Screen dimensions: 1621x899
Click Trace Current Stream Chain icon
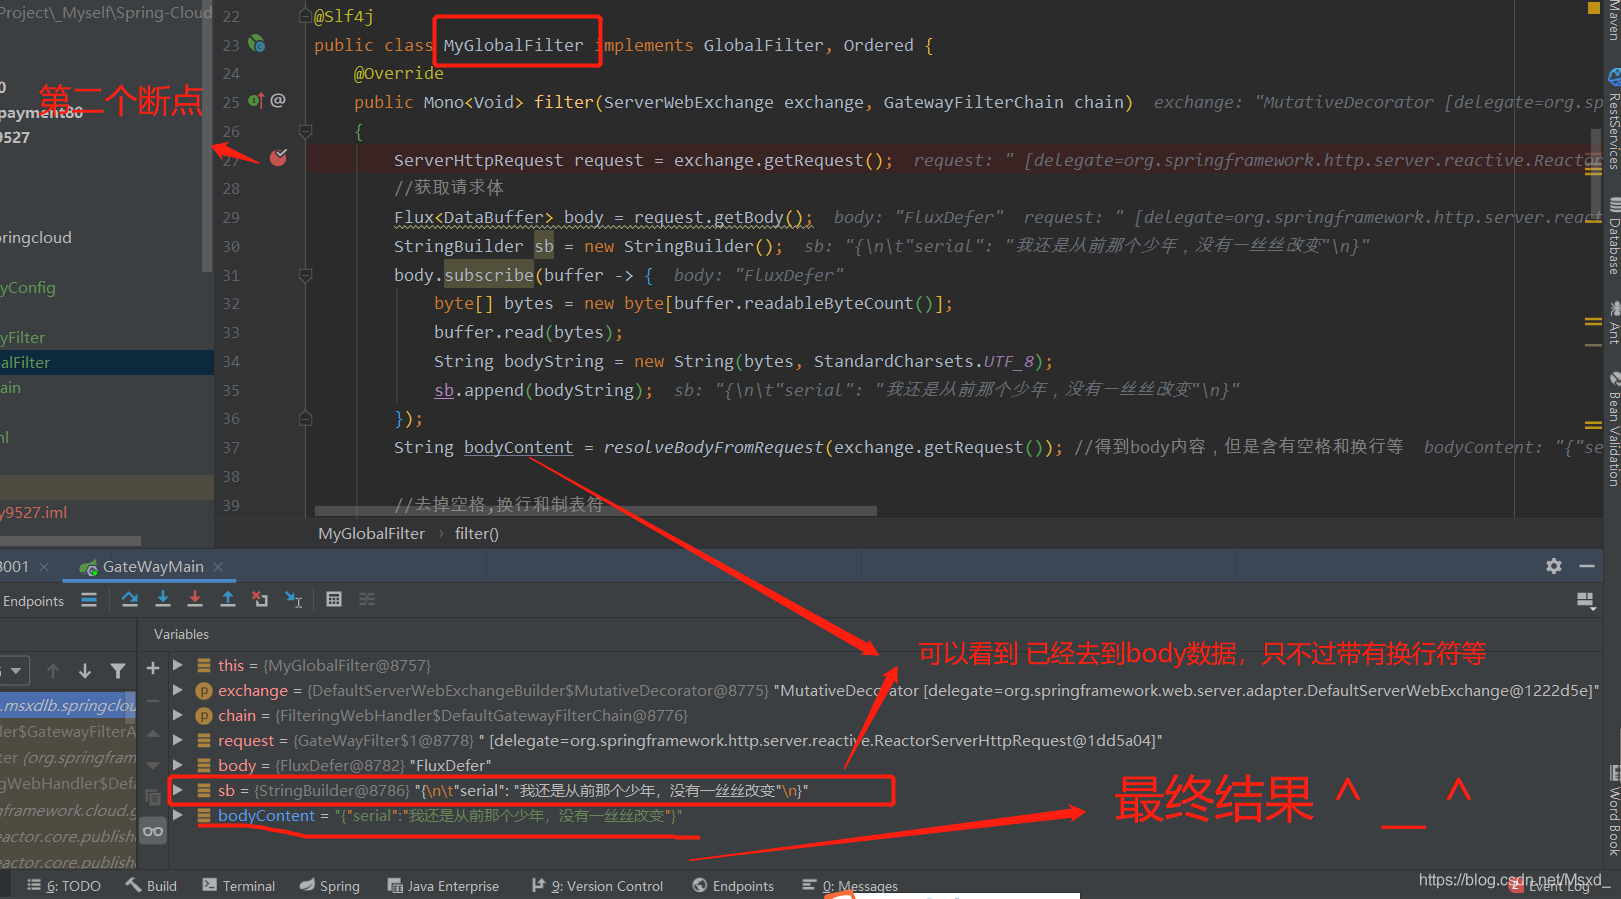tap(367, 599)
